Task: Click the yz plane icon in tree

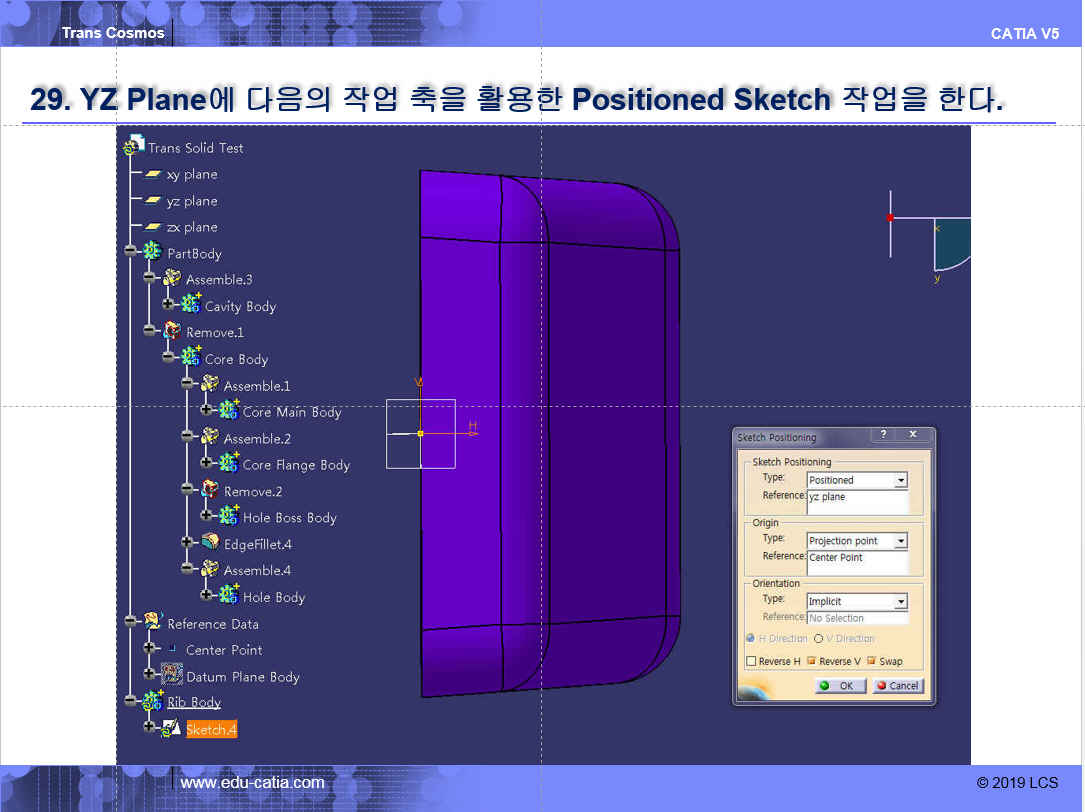Action: click(x=153, y=201)
